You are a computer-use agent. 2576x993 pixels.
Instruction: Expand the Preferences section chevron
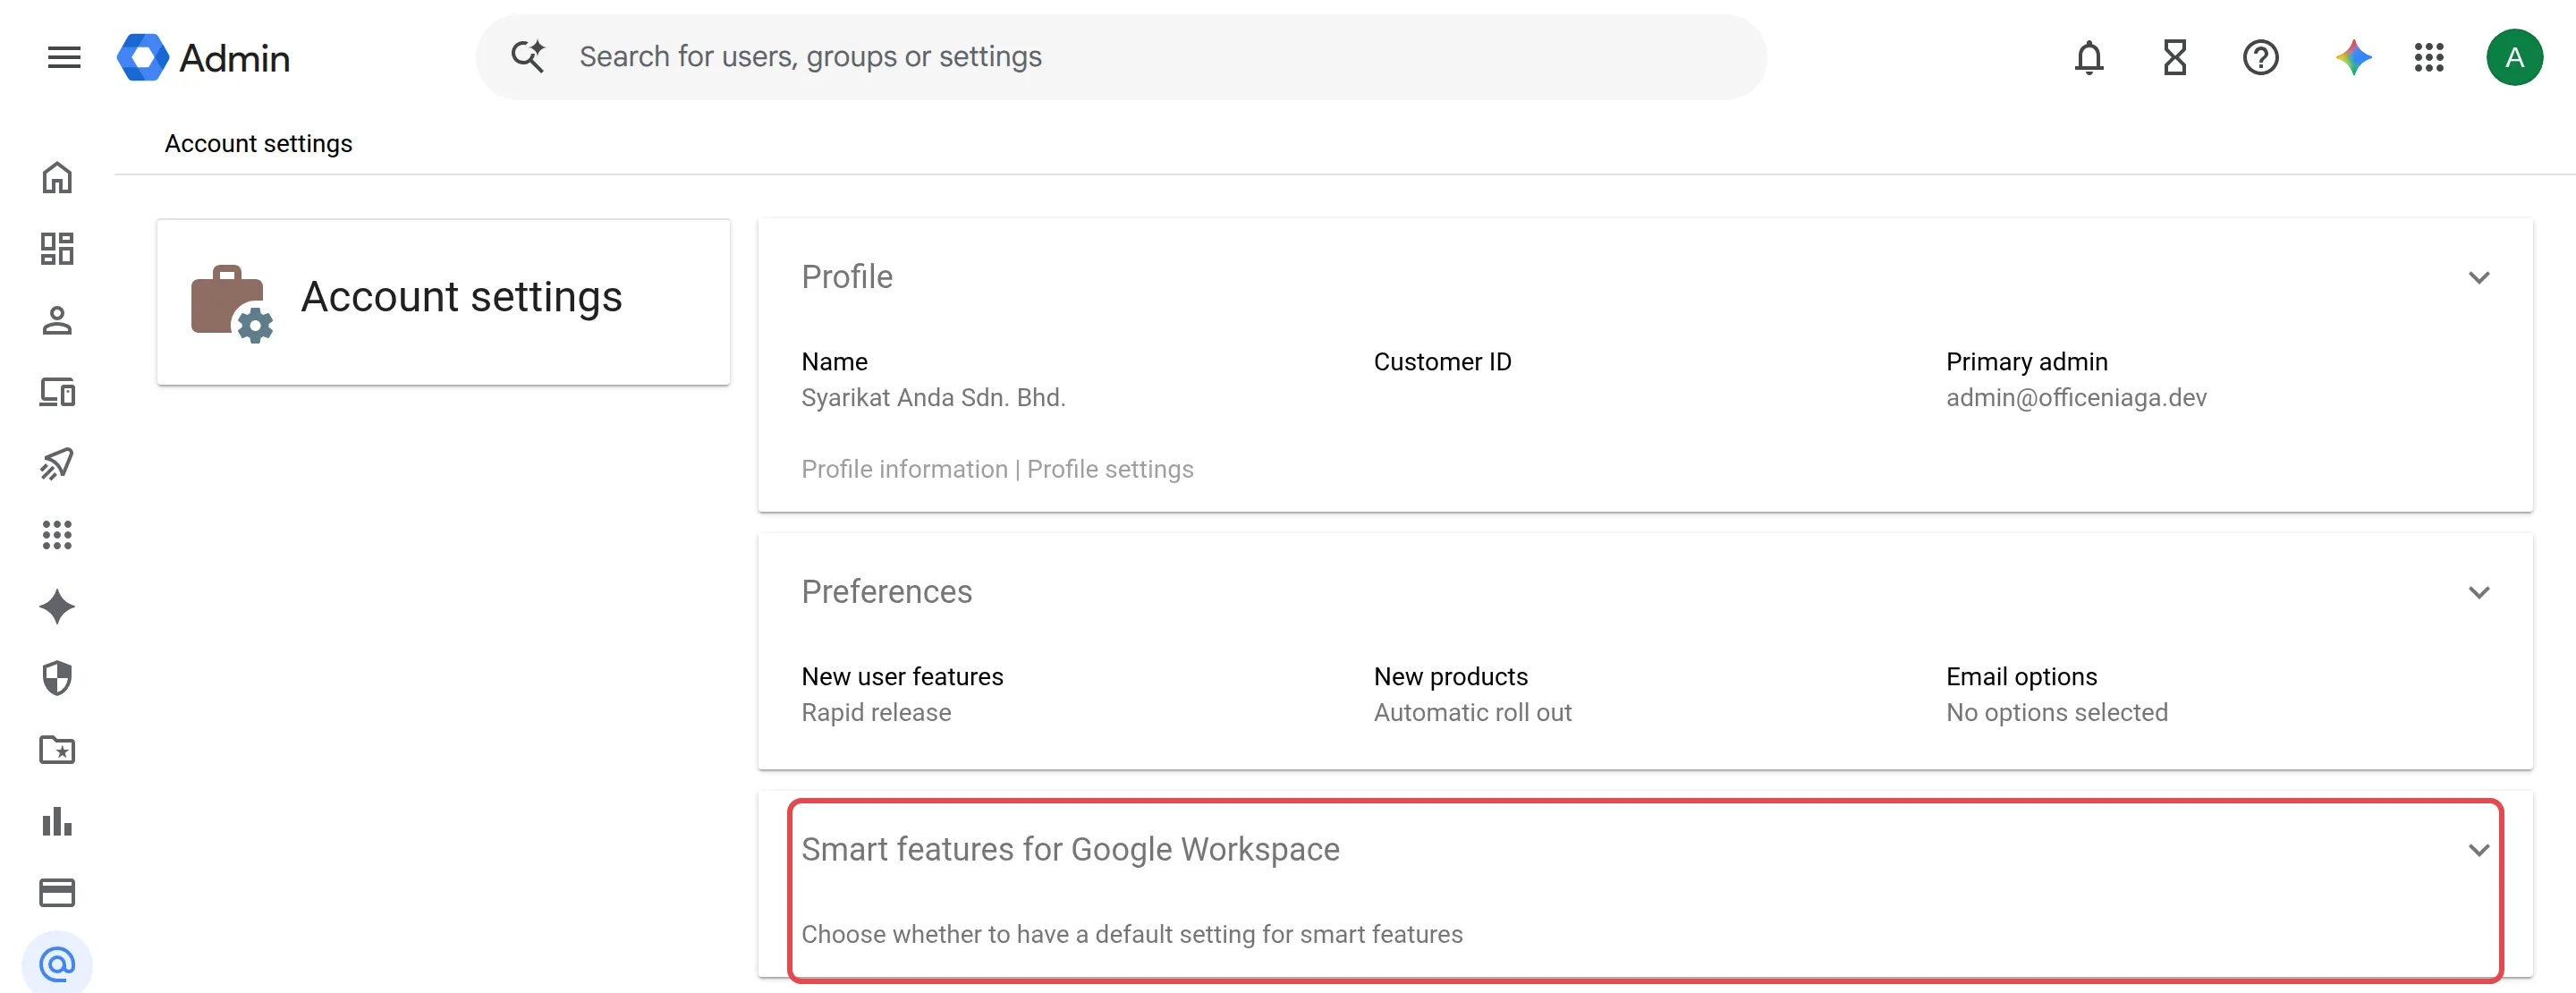click(x=2478, y=592)
